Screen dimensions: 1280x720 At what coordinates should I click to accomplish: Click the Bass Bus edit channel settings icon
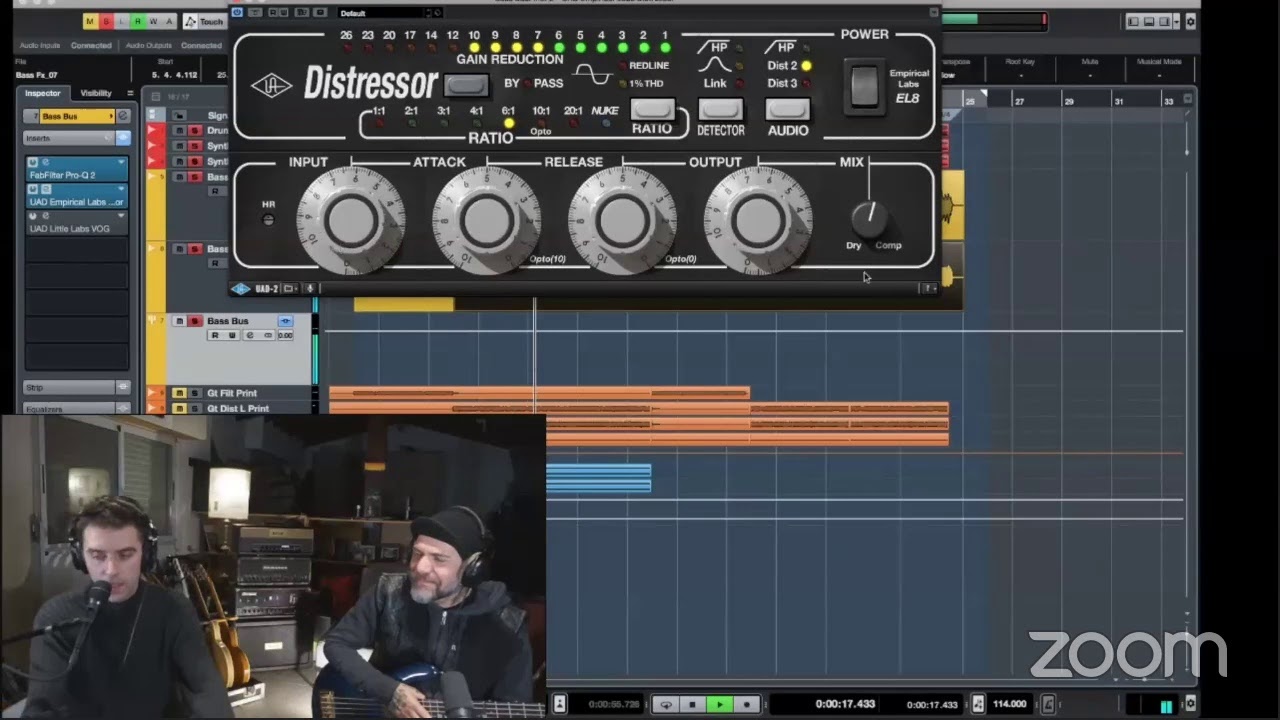coord(249,335)
